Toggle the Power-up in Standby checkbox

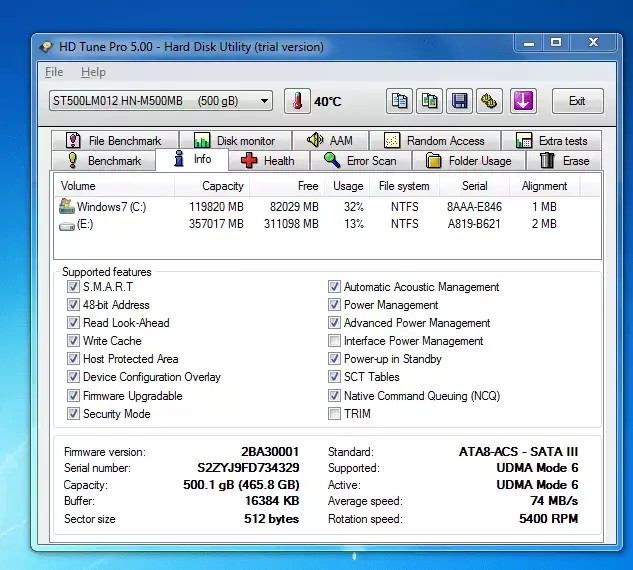point(334,358)
